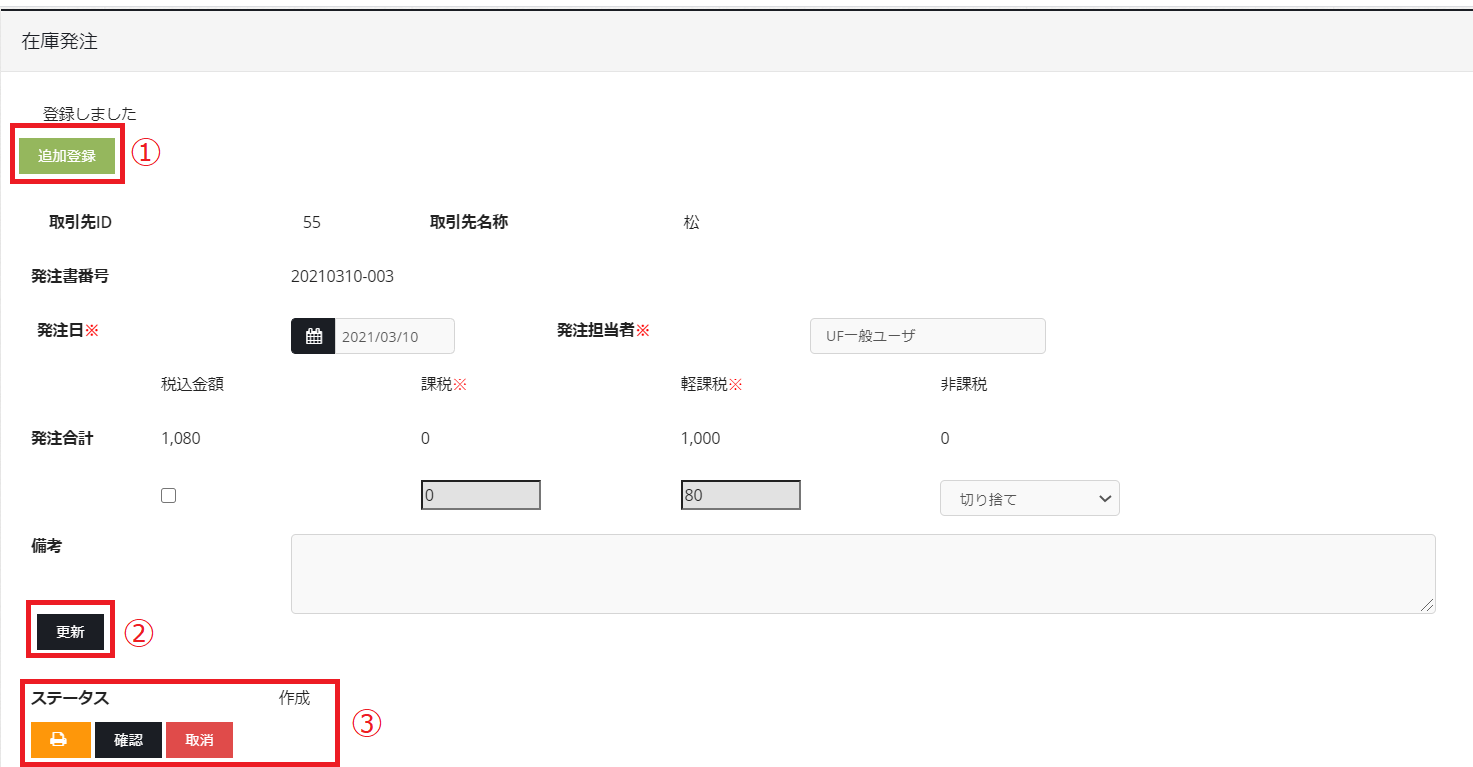This screenshot has width=1473, height=767.
Task: Click the 取引先ID value 55
Action: point(312,223)
